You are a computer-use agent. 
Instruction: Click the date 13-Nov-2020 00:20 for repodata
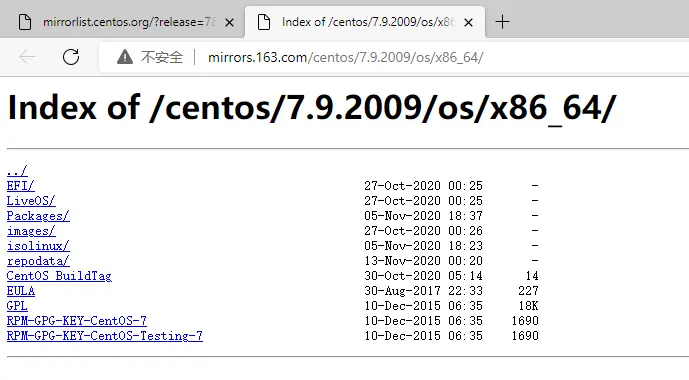424,261
